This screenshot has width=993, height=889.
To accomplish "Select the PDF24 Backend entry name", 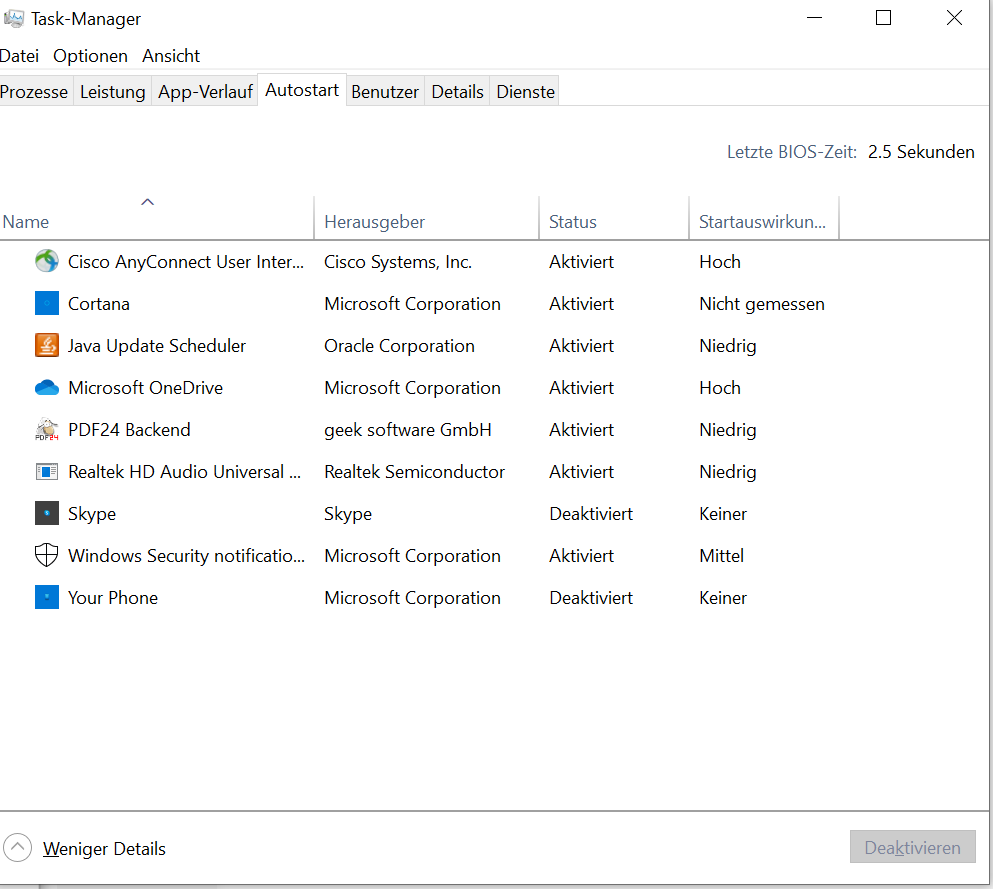I will coord(129,430).
